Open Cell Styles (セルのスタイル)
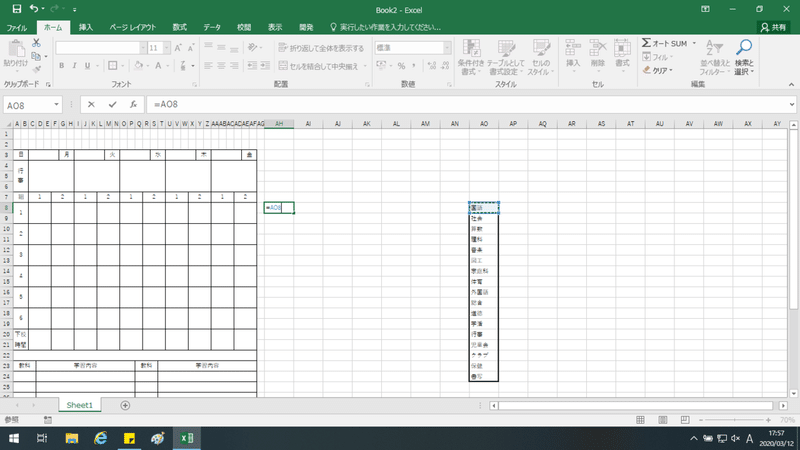 tap(540, 58)
